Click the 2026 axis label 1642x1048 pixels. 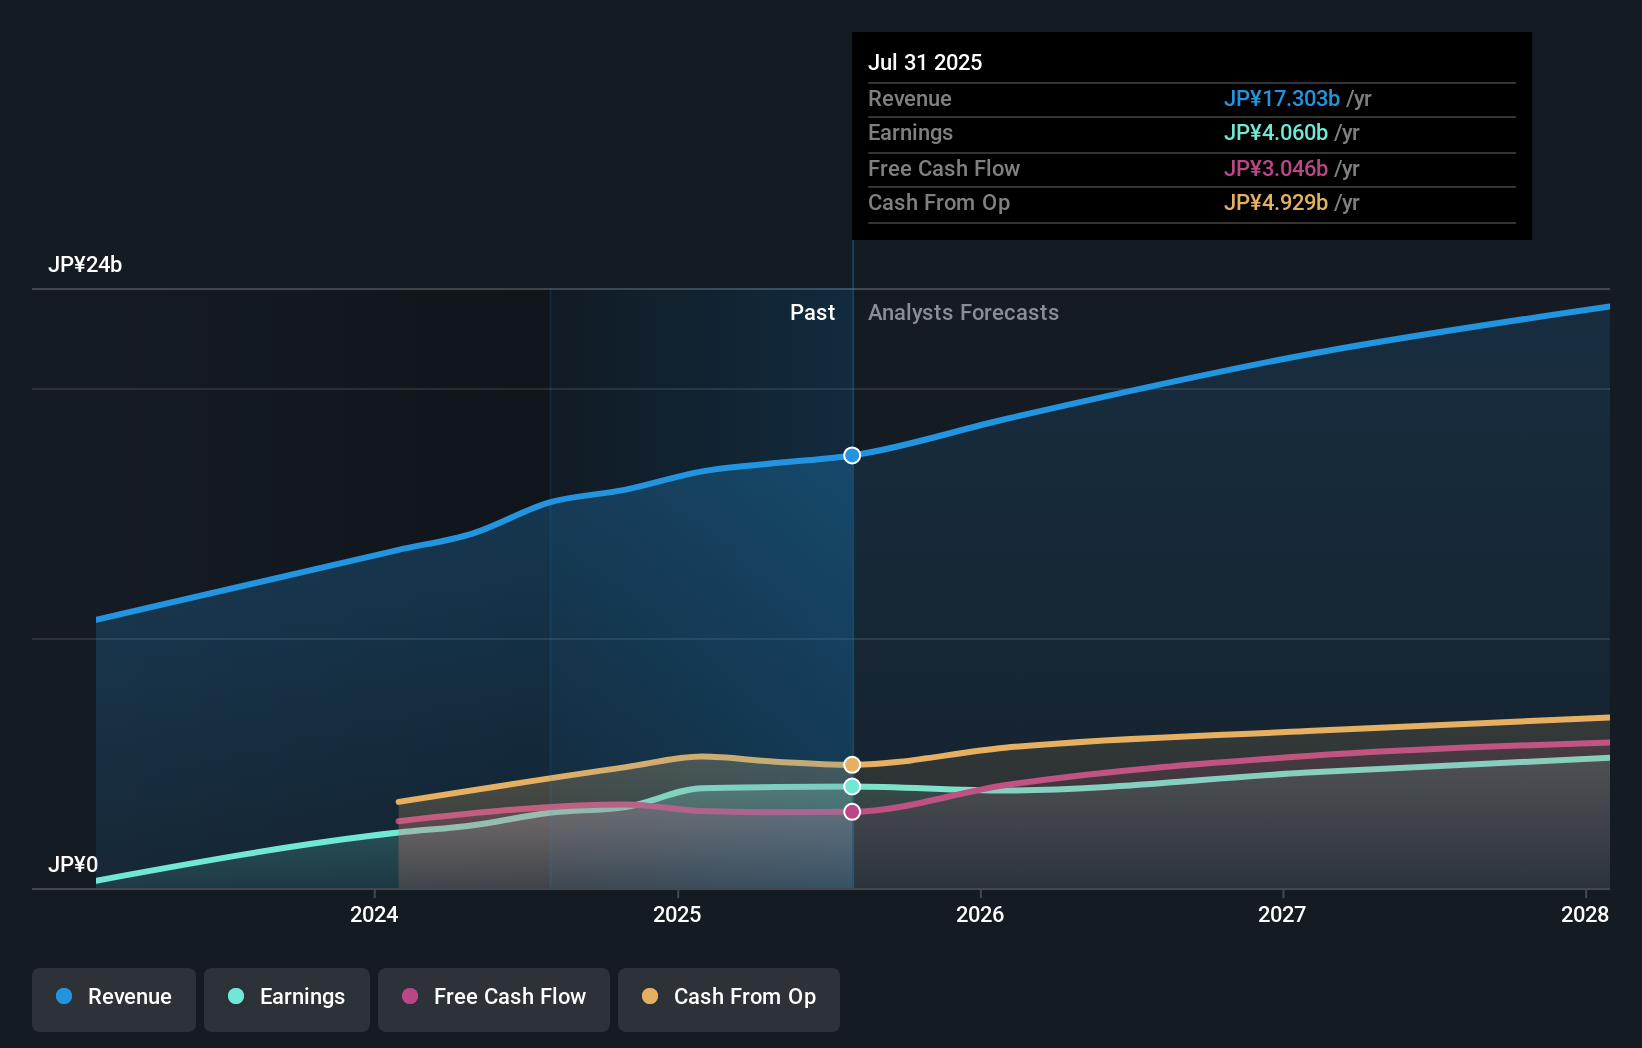[x=982, y=914]
